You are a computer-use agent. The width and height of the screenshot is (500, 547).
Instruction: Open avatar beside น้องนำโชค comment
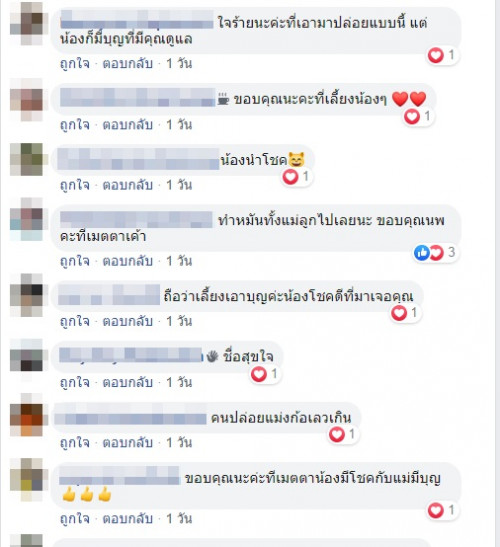(x=27, y=159)
